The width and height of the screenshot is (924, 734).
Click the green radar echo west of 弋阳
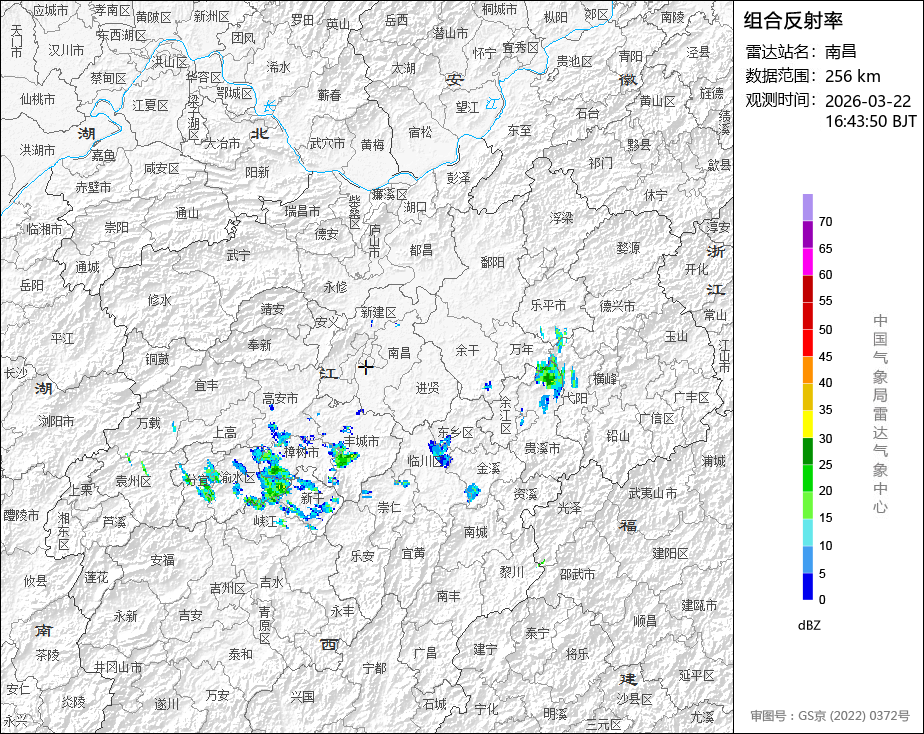pyautogui.click(x=549, y=375)
